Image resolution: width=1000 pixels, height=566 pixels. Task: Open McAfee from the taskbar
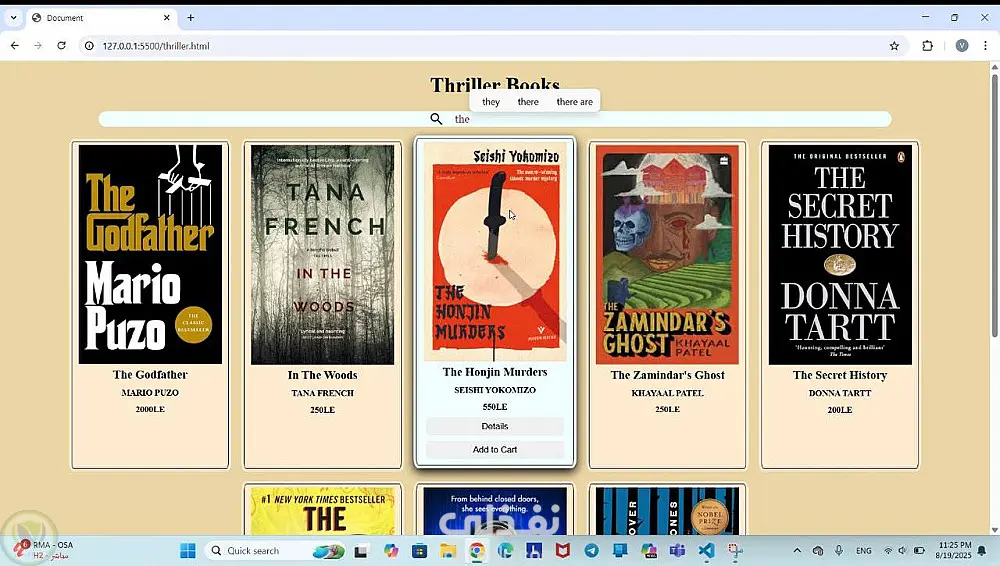coord(562,550)
